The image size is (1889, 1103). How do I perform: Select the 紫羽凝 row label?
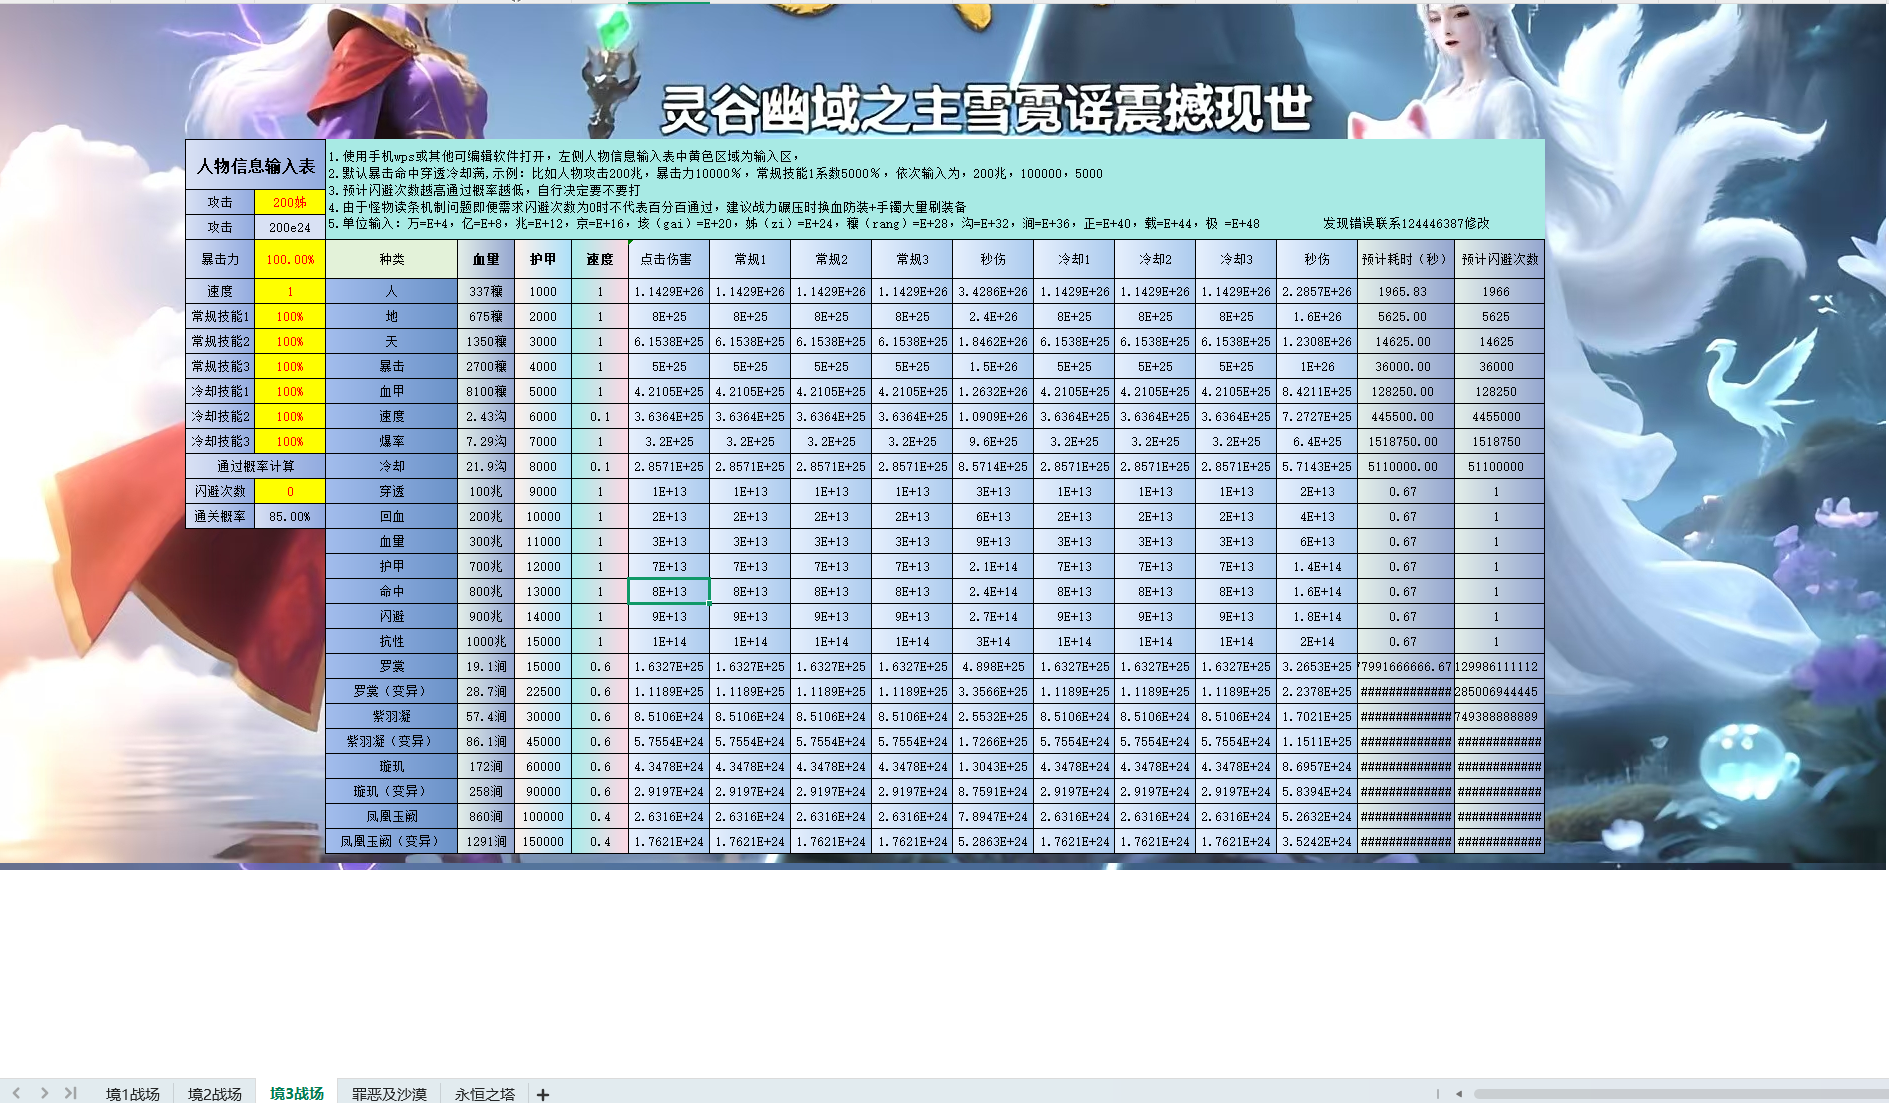point(392,716)
